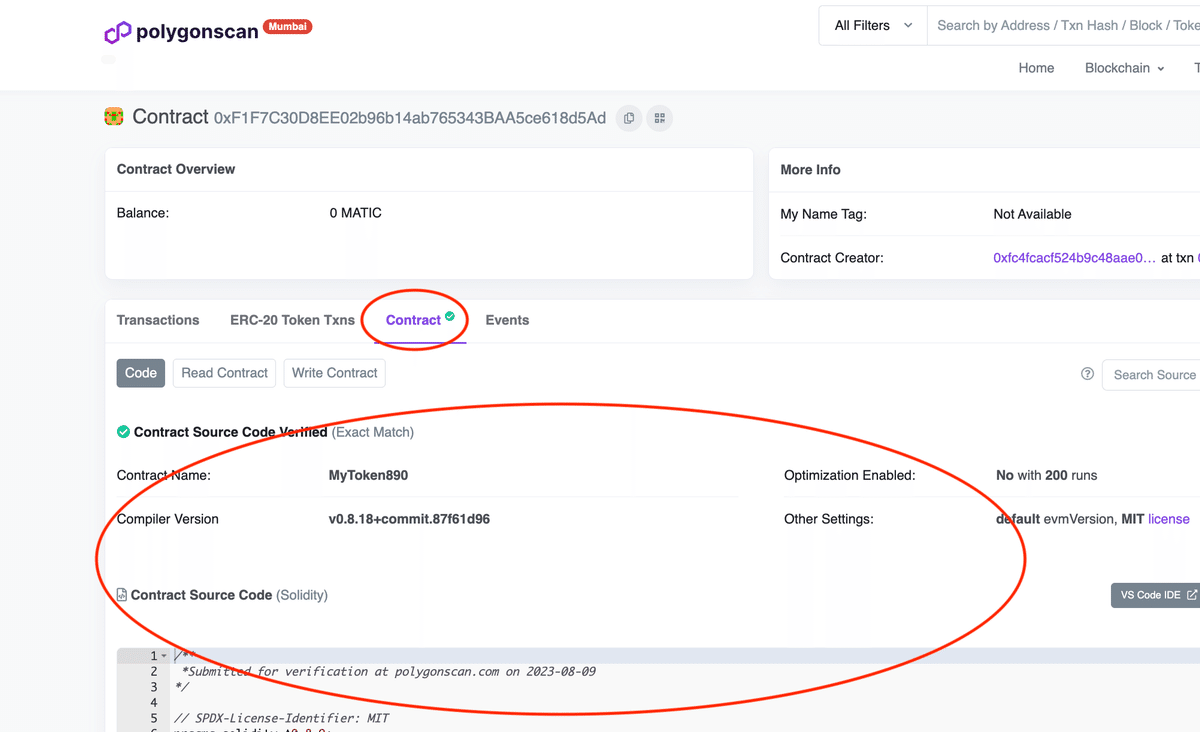Click the More Info heading
This screenshot has height=732, width=1200.
coord(810,170)
